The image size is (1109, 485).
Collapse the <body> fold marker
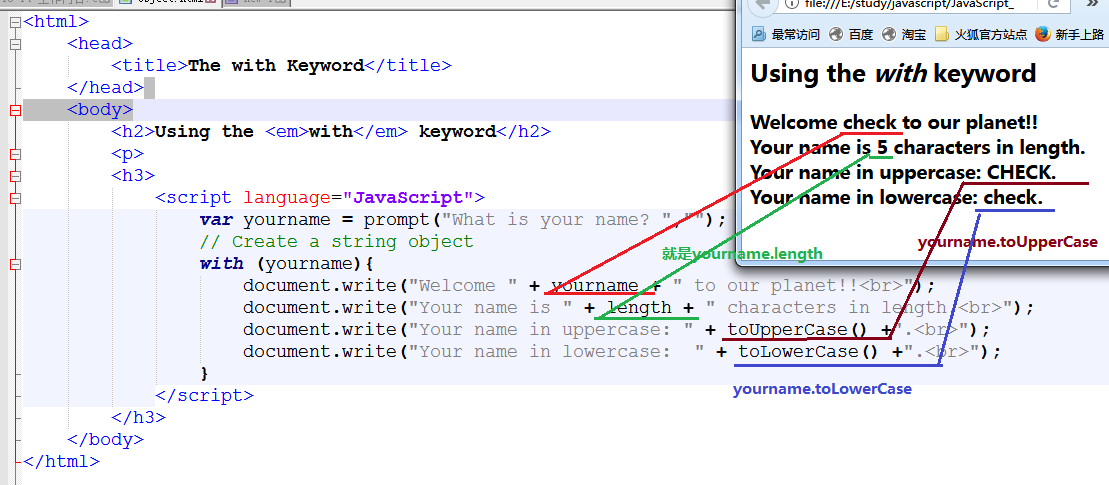click(x=16, y=110)
